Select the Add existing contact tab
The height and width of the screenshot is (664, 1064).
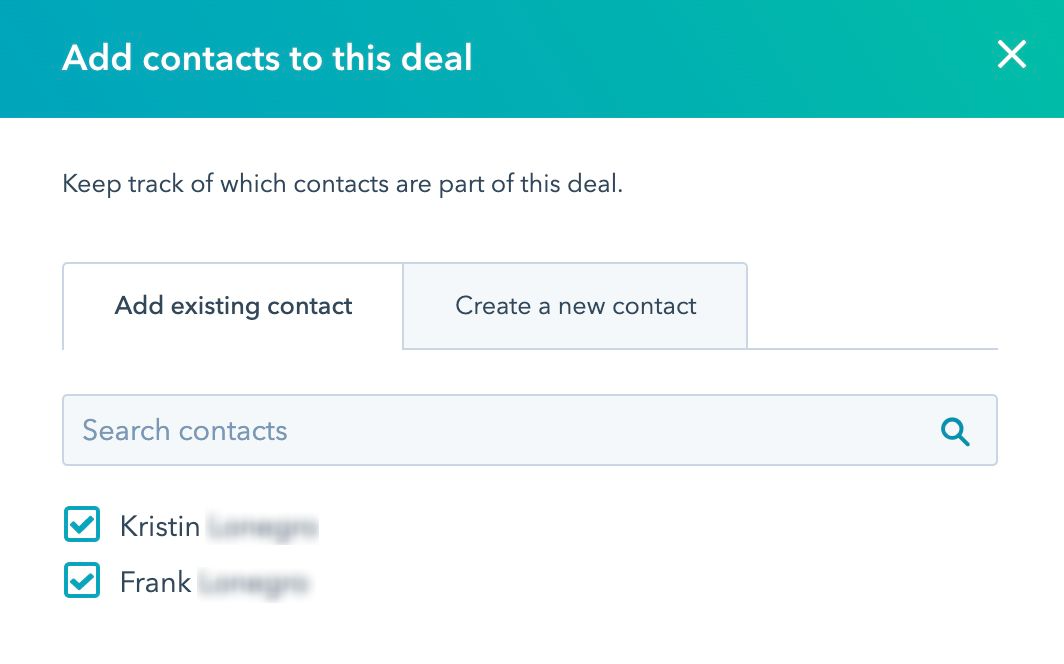[233, 306]
